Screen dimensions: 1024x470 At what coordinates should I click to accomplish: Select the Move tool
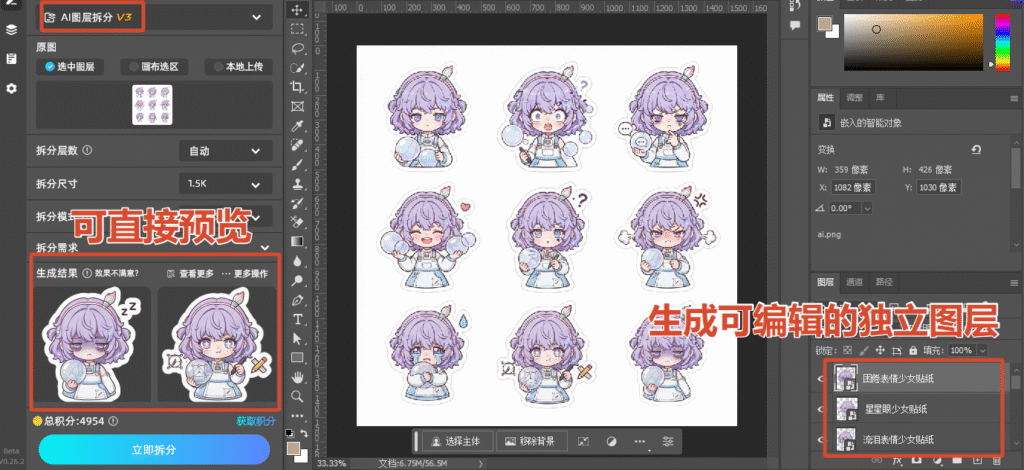[x=298, y=10]
